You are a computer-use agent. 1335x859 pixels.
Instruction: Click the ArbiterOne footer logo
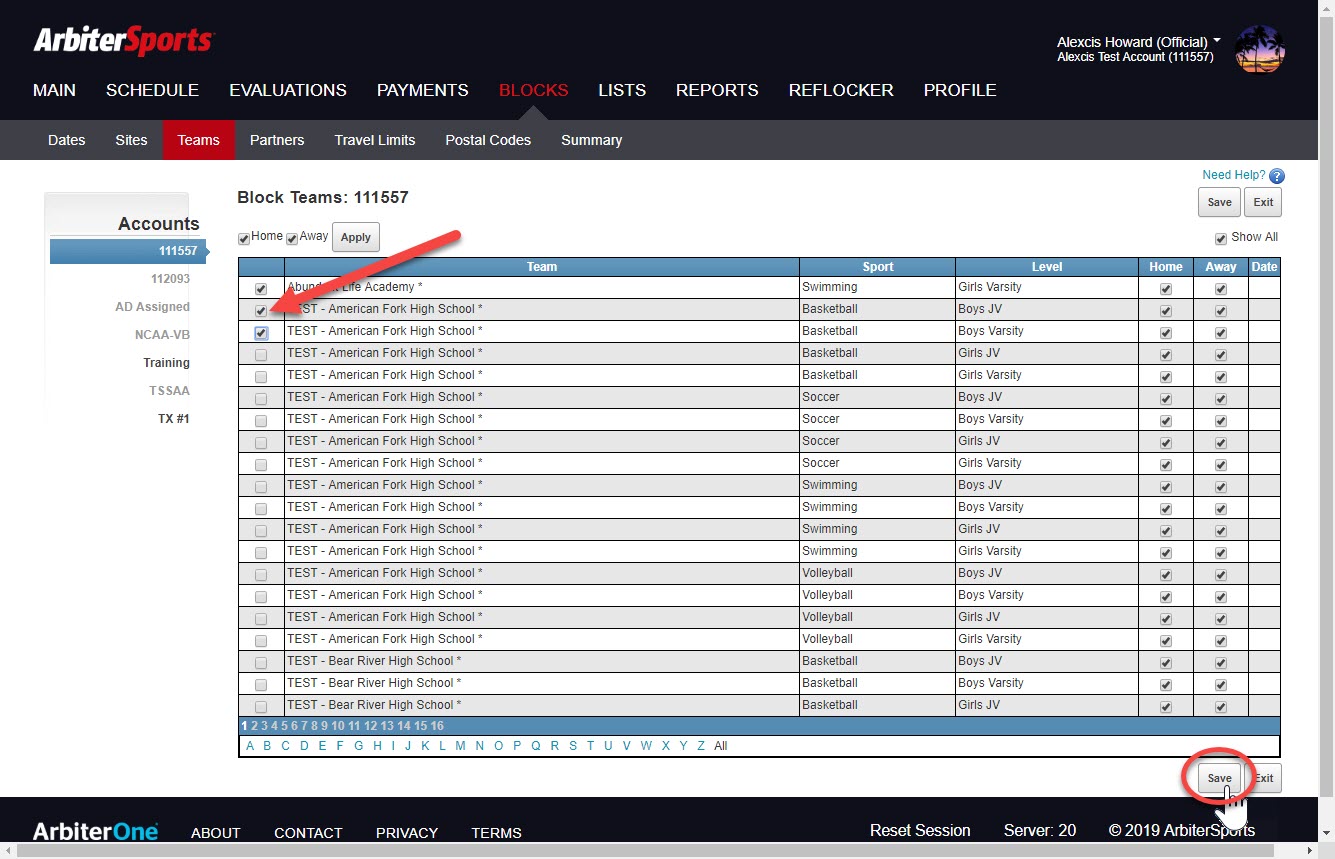[95, 831]
